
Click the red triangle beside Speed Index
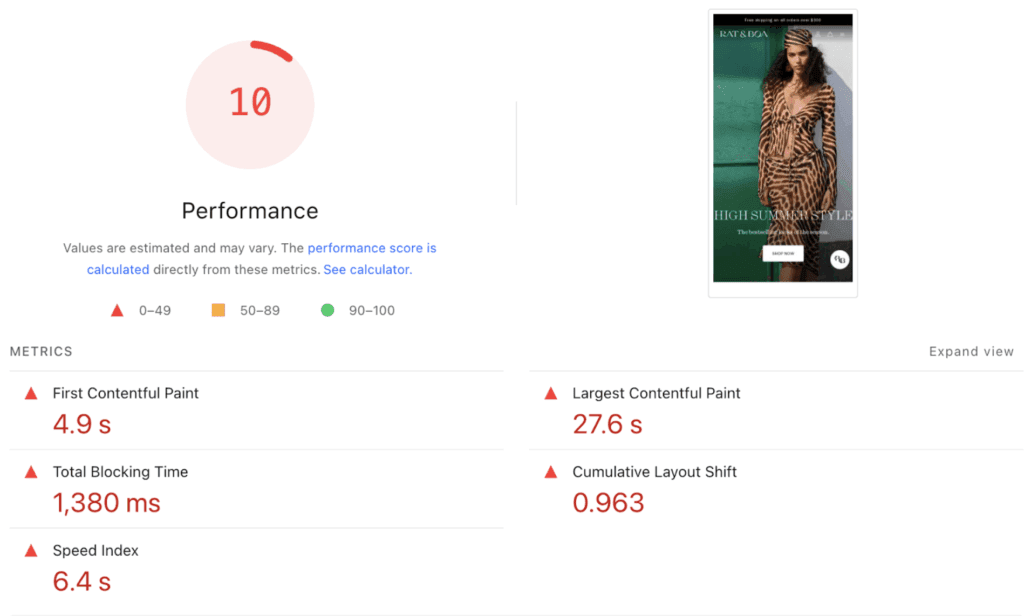[x=31, y=551]
